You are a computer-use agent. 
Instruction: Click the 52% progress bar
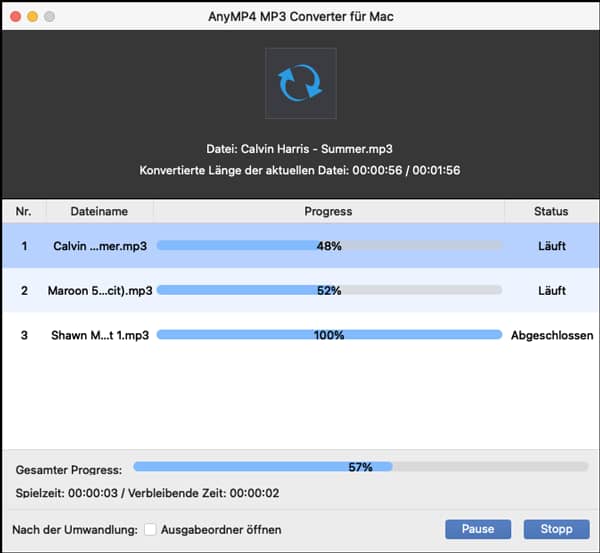[329, 290]
